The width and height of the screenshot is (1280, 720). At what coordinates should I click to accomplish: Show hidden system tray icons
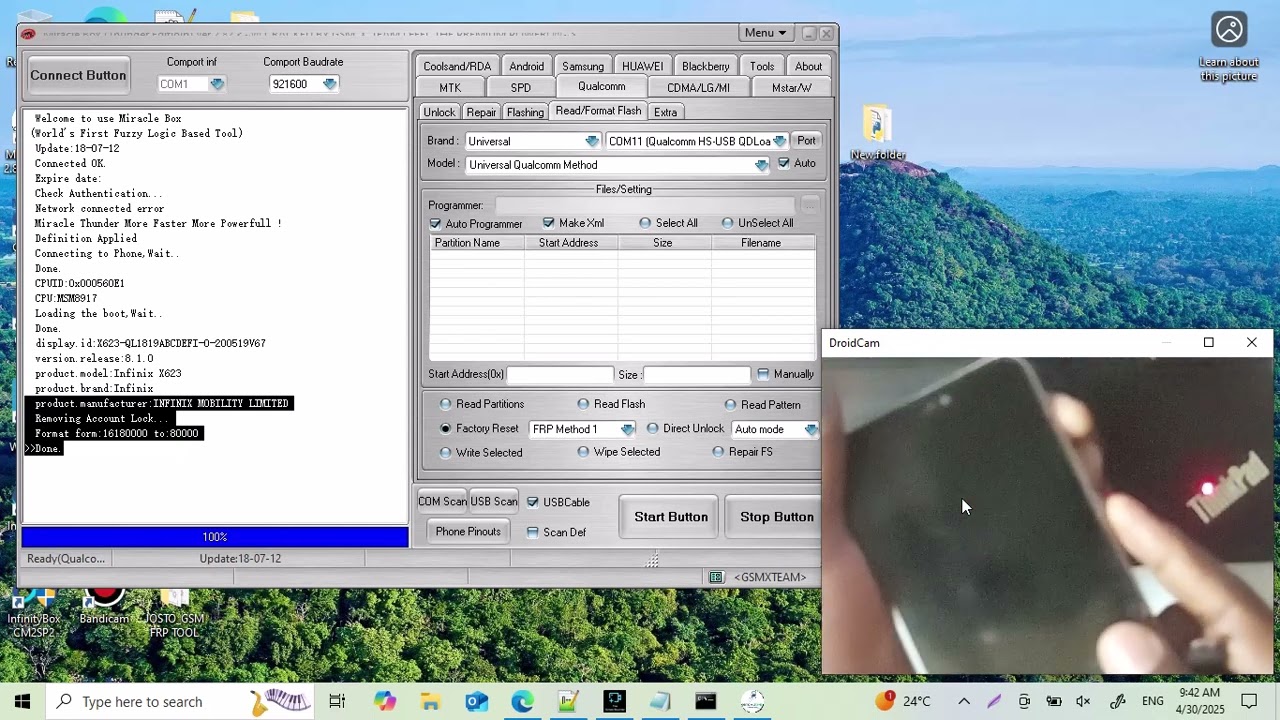pyautogui.click(x=964, y=701)
